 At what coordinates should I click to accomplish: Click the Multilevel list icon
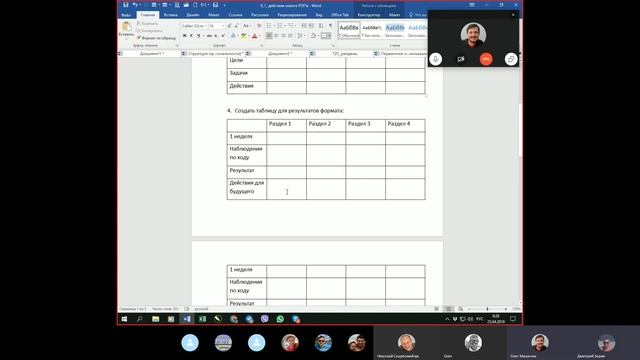pyautogui.click(x=291, y=26)
